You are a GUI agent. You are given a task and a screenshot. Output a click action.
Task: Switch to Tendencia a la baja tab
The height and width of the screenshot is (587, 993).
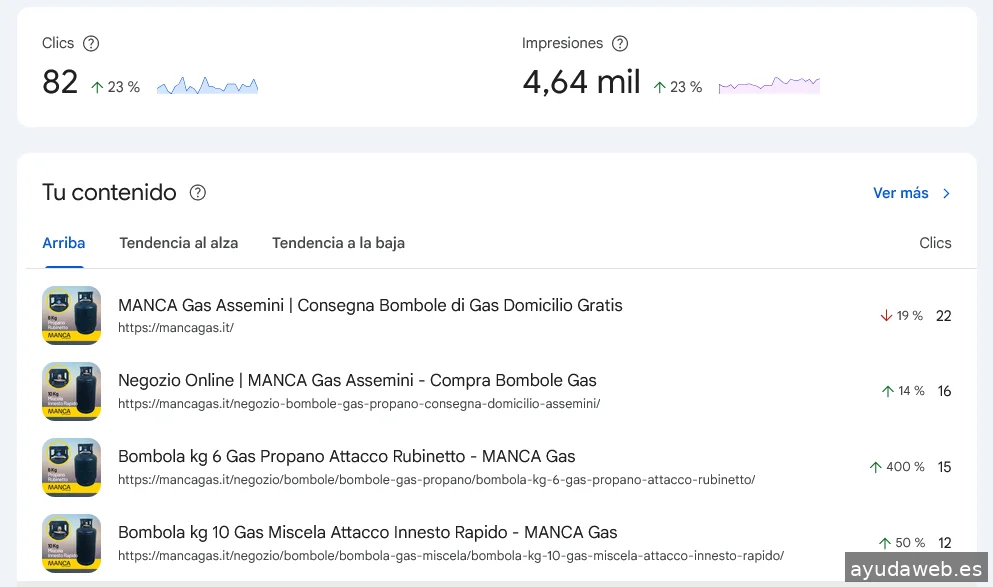tap(338, 243)
